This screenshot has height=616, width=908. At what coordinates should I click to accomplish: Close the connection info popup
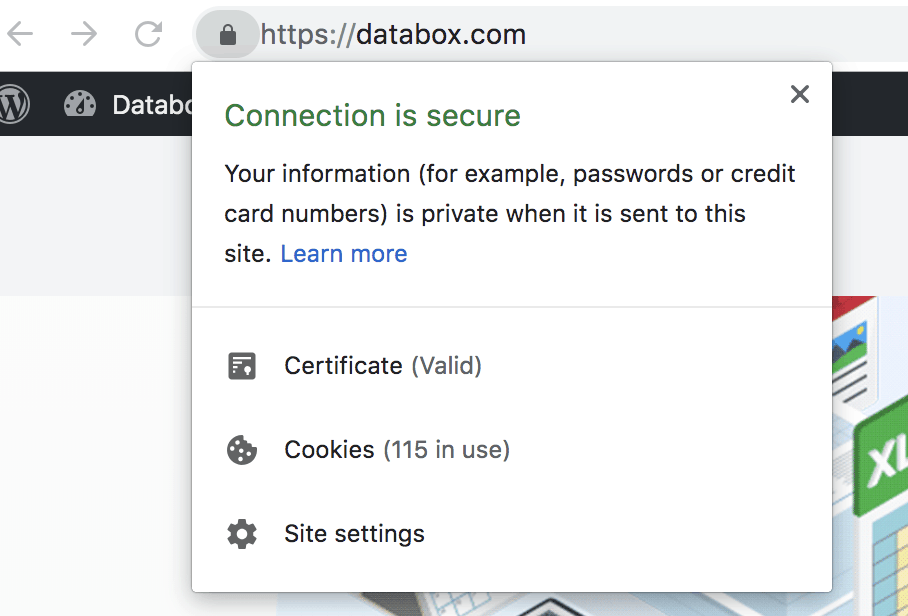coord(799,94)
